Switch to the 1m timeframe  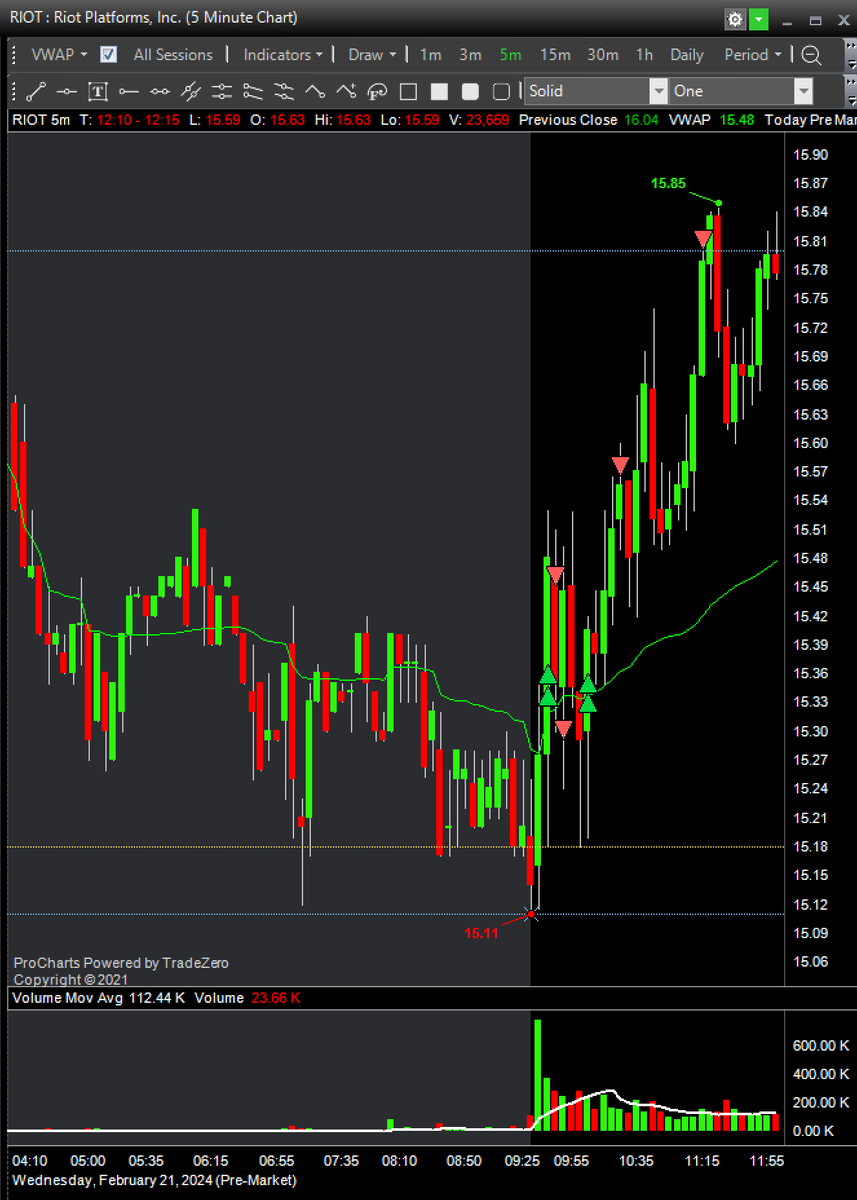point(430,55)
